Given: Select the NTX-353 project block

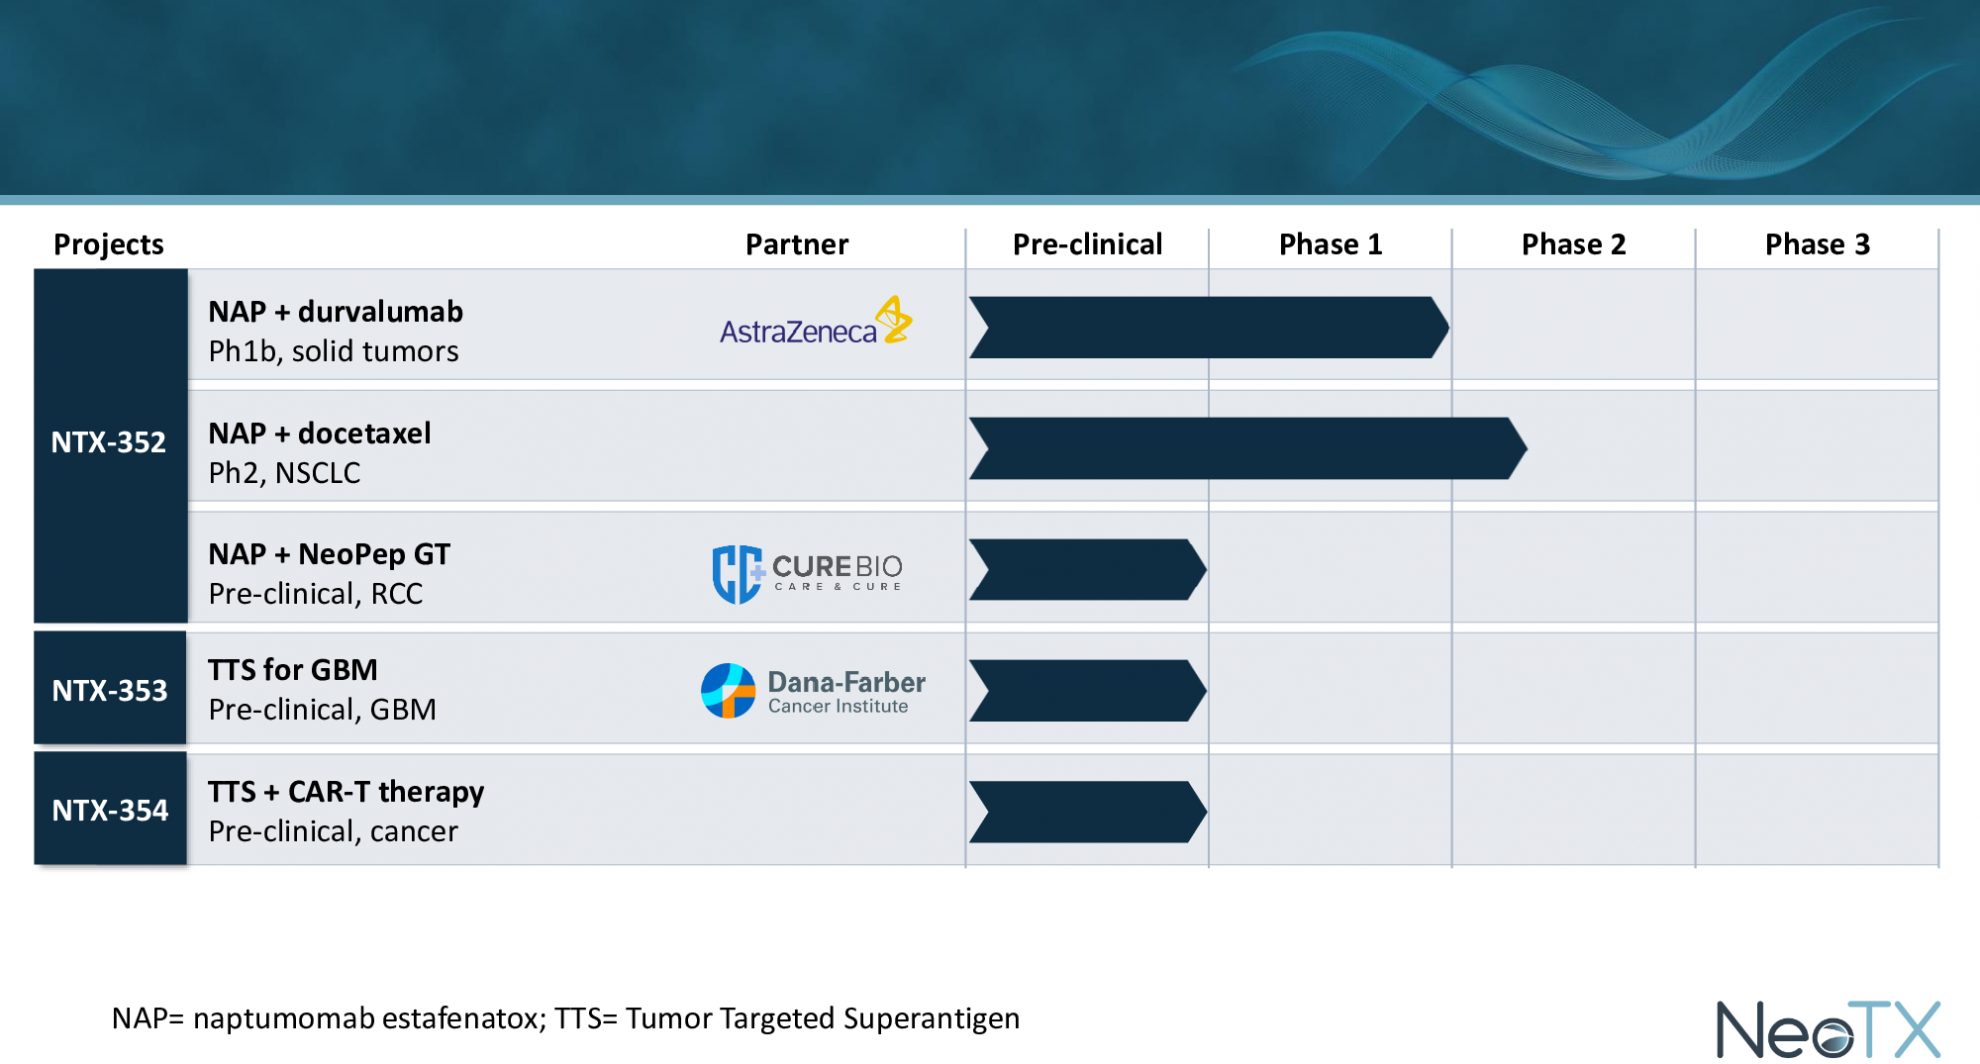Looking at the screenshot, I should tap(110, 690).
